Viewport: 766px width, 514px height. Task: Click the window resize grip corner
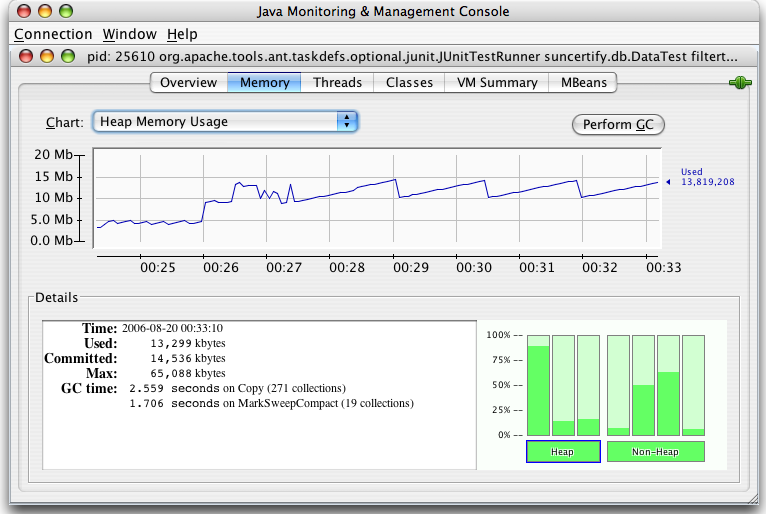(x=751, y=498)
